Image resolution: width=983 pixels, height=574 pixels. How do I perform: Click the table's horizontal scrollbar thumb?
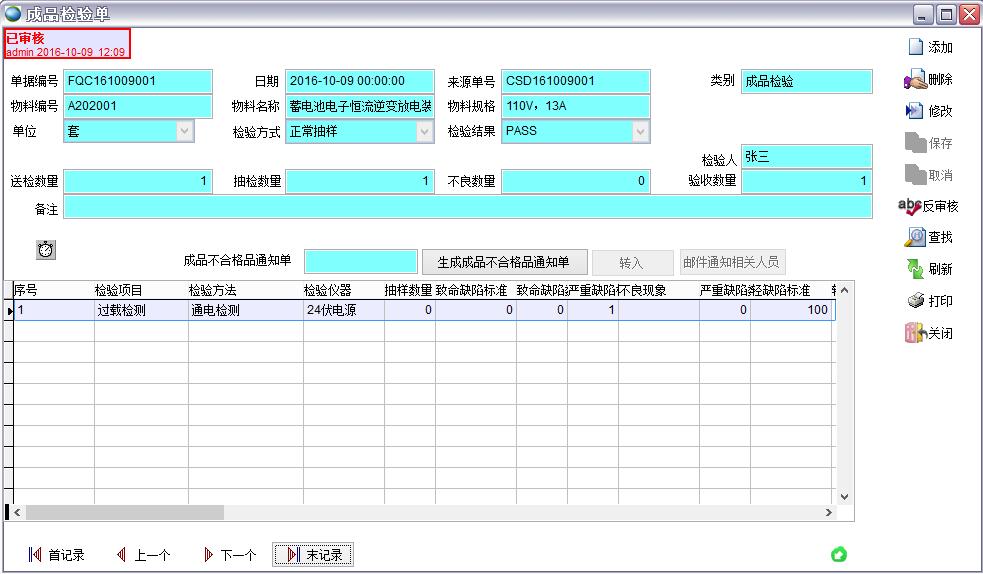124,512
